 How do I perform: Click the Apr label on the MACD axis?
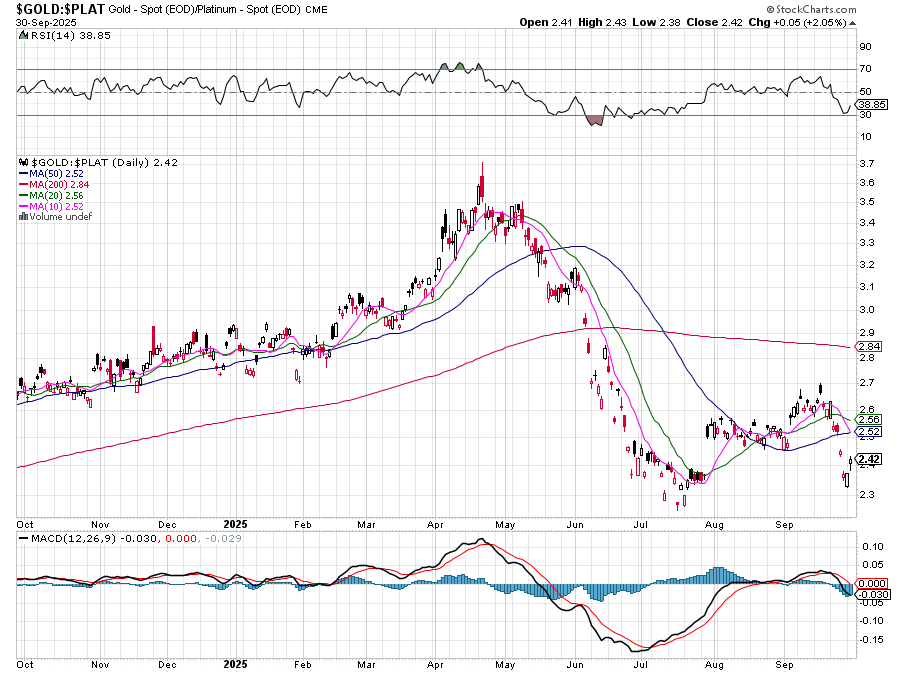point(435,664)
